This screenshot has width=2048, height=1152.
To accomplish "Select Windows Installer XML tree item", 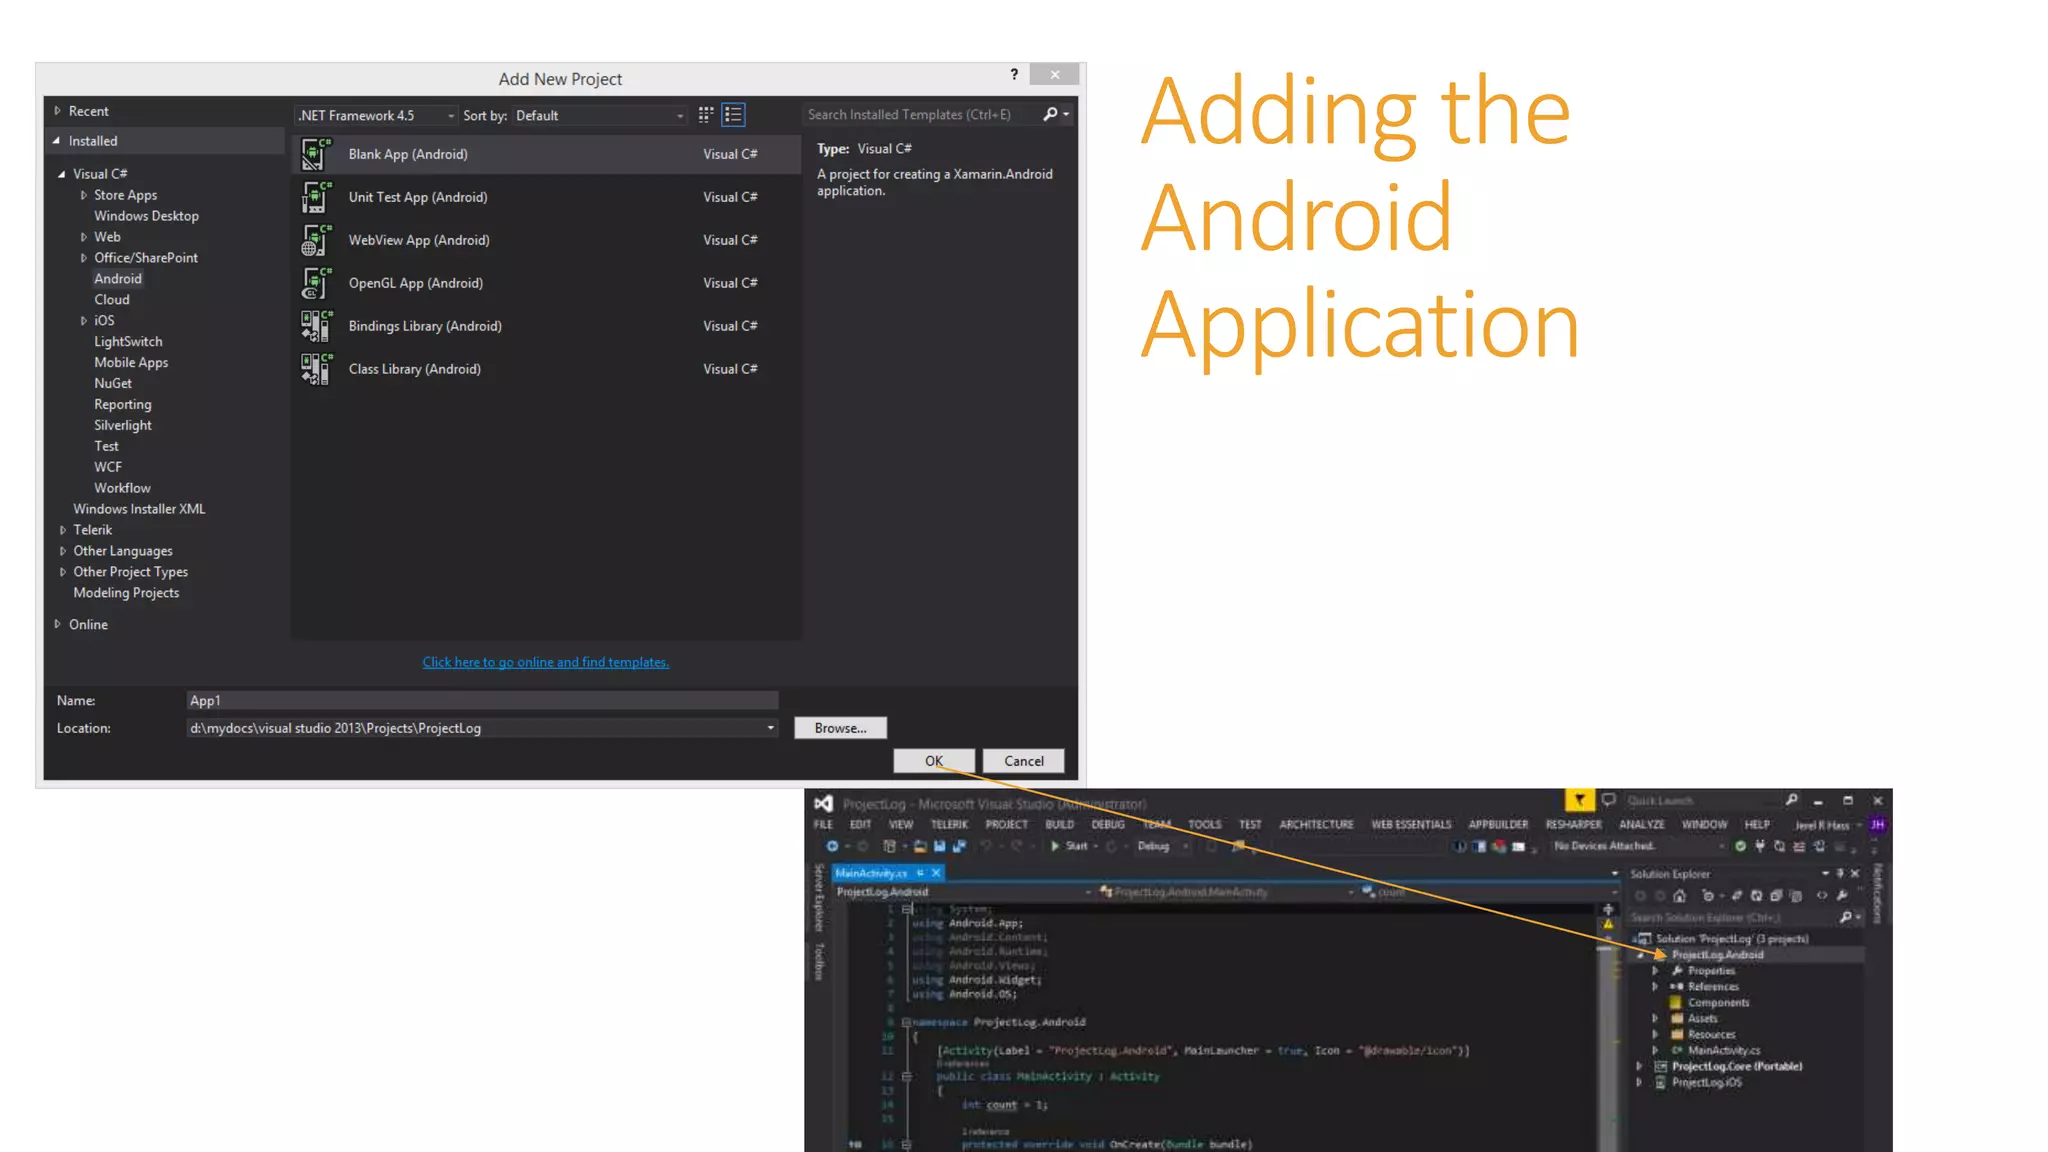I will coord(139,509).
